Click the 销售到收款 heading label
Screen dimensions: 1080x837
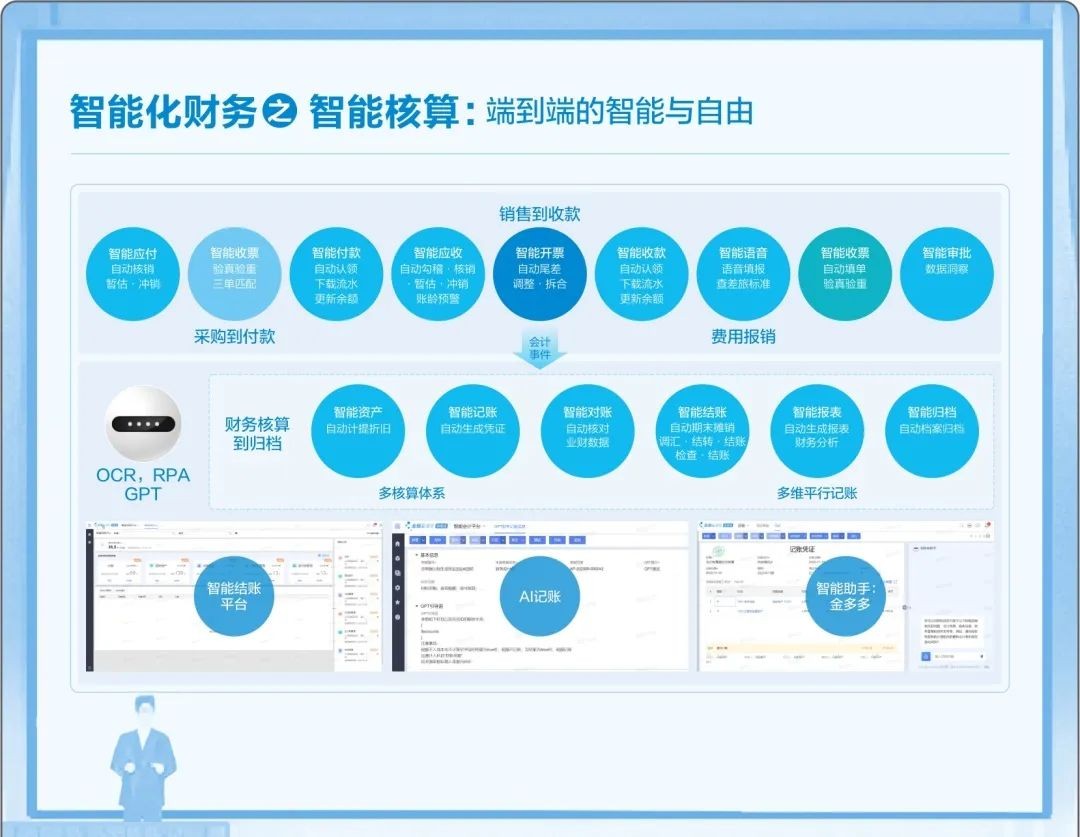coord(539,213)
